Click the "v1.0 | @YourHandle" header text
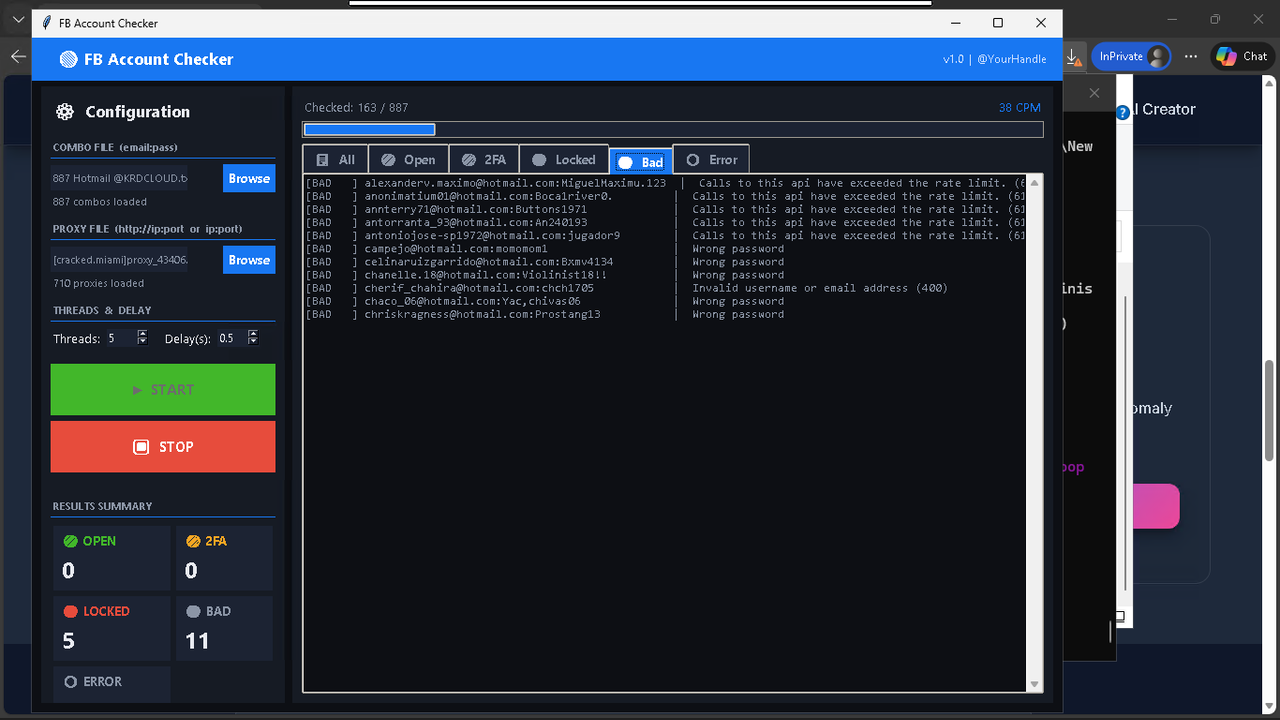Image resolution: width=1280 pixels, height=720 pixels. click(995, 59)
